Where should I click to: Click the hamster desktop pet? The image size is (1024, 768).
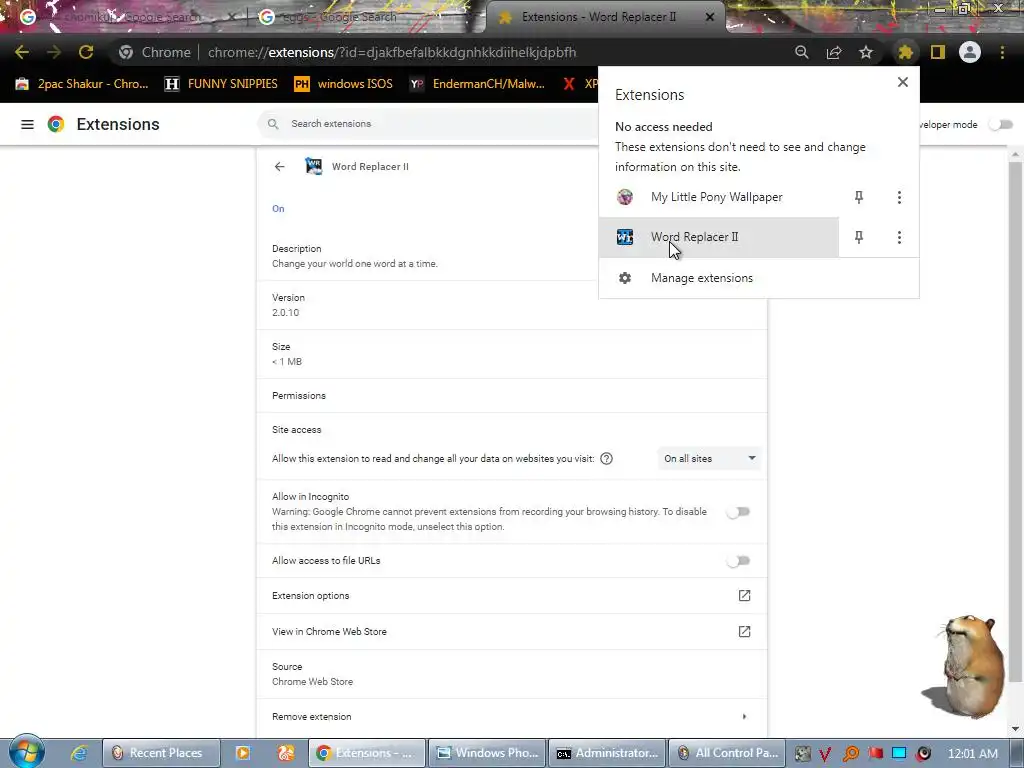pos(965,666)
